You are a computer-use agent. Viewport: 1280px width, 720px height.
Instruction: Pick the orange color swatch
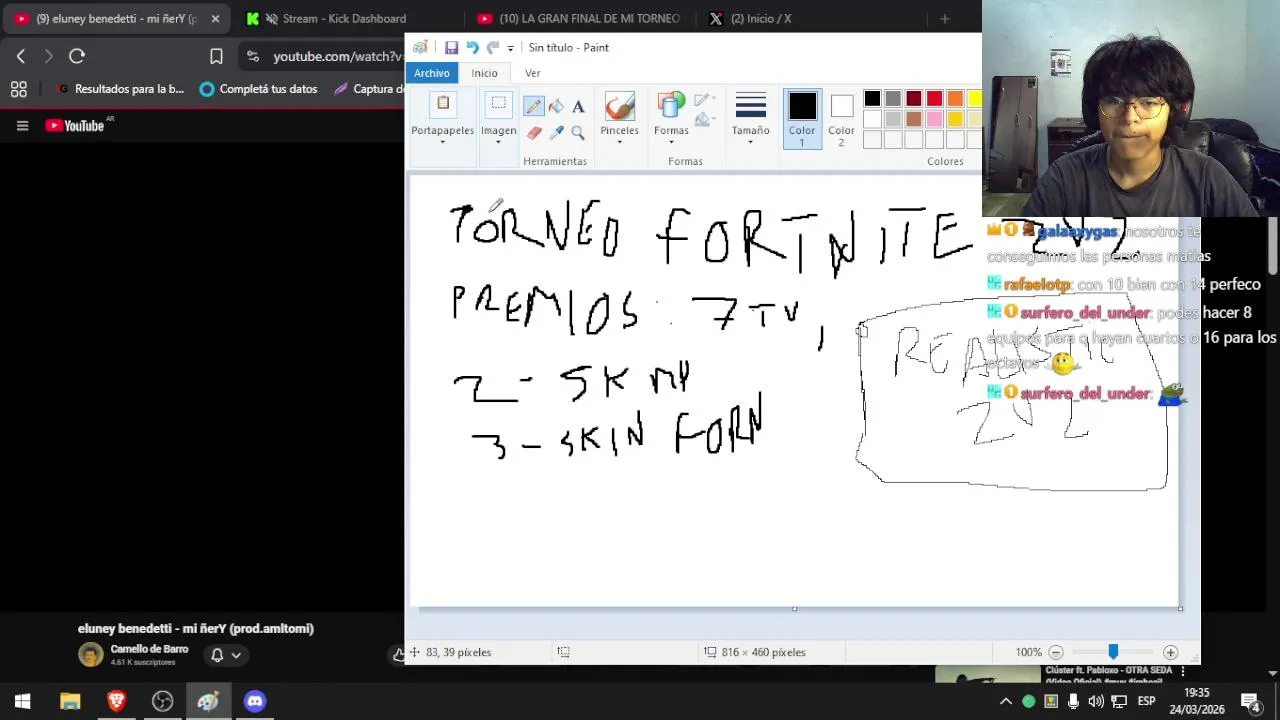(955, 98)
